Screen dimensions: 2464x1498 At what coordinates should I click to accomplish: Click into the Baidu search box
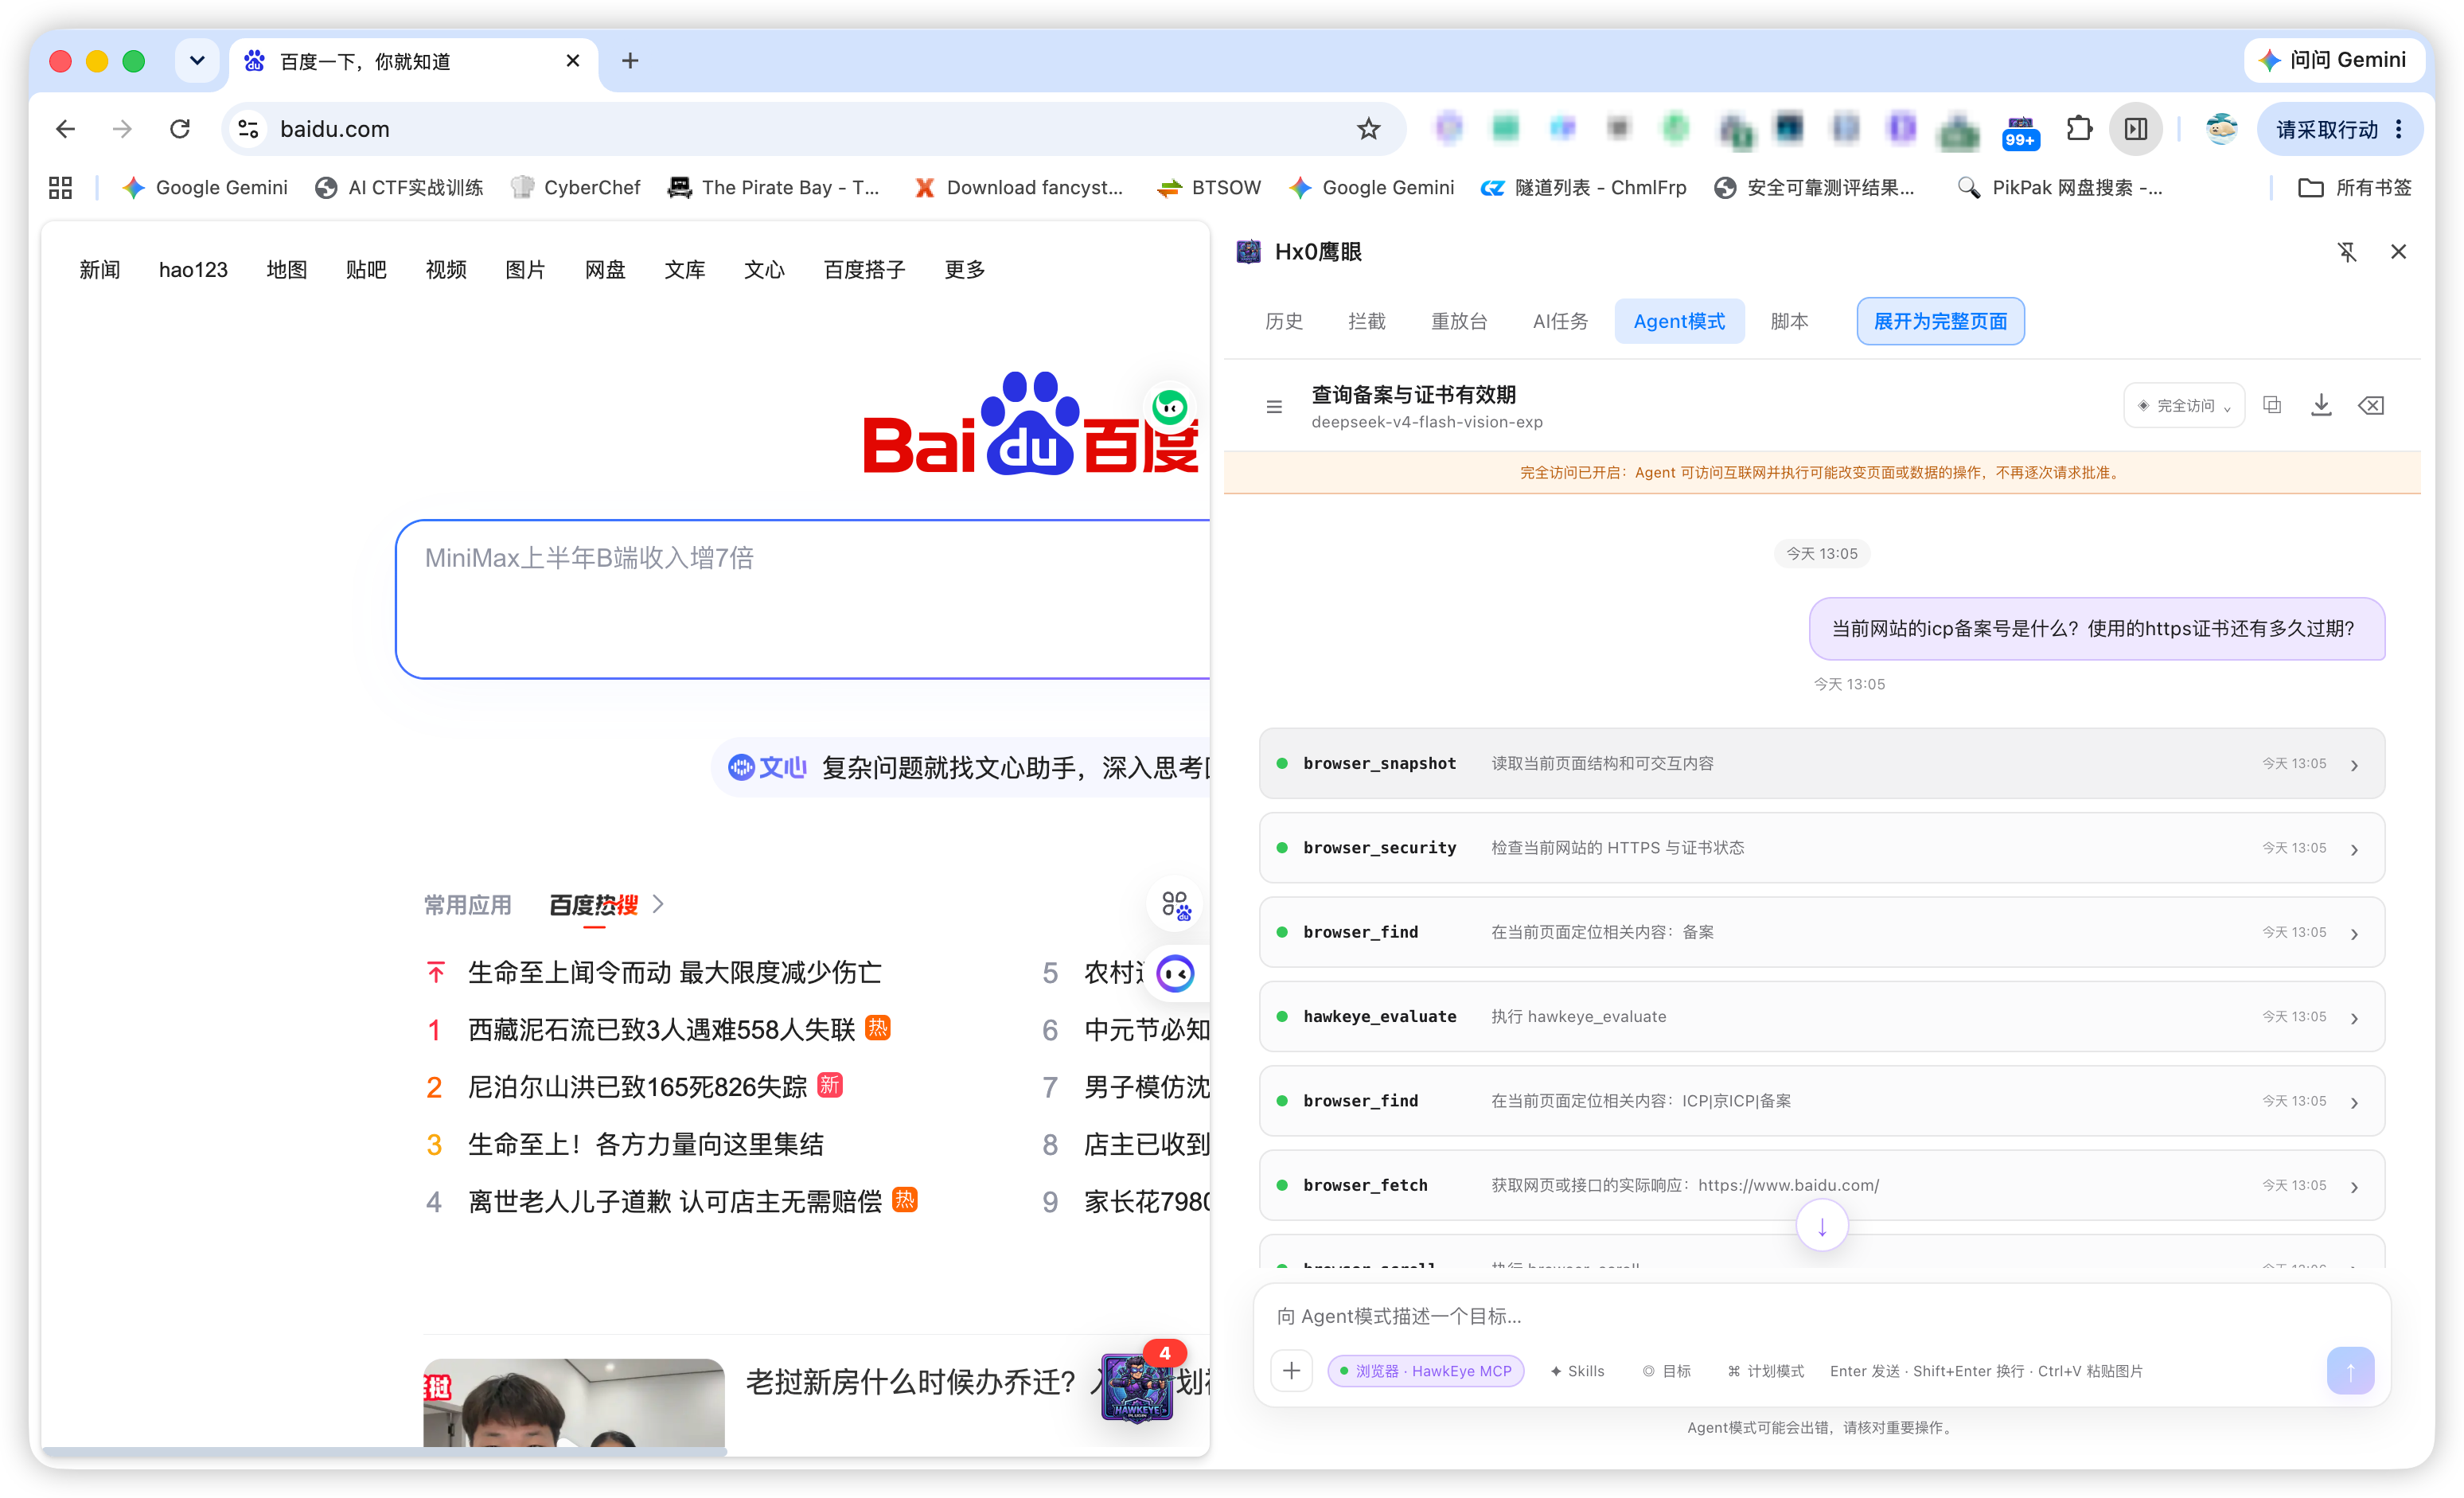pyautogui.click(x=803, y=599)
